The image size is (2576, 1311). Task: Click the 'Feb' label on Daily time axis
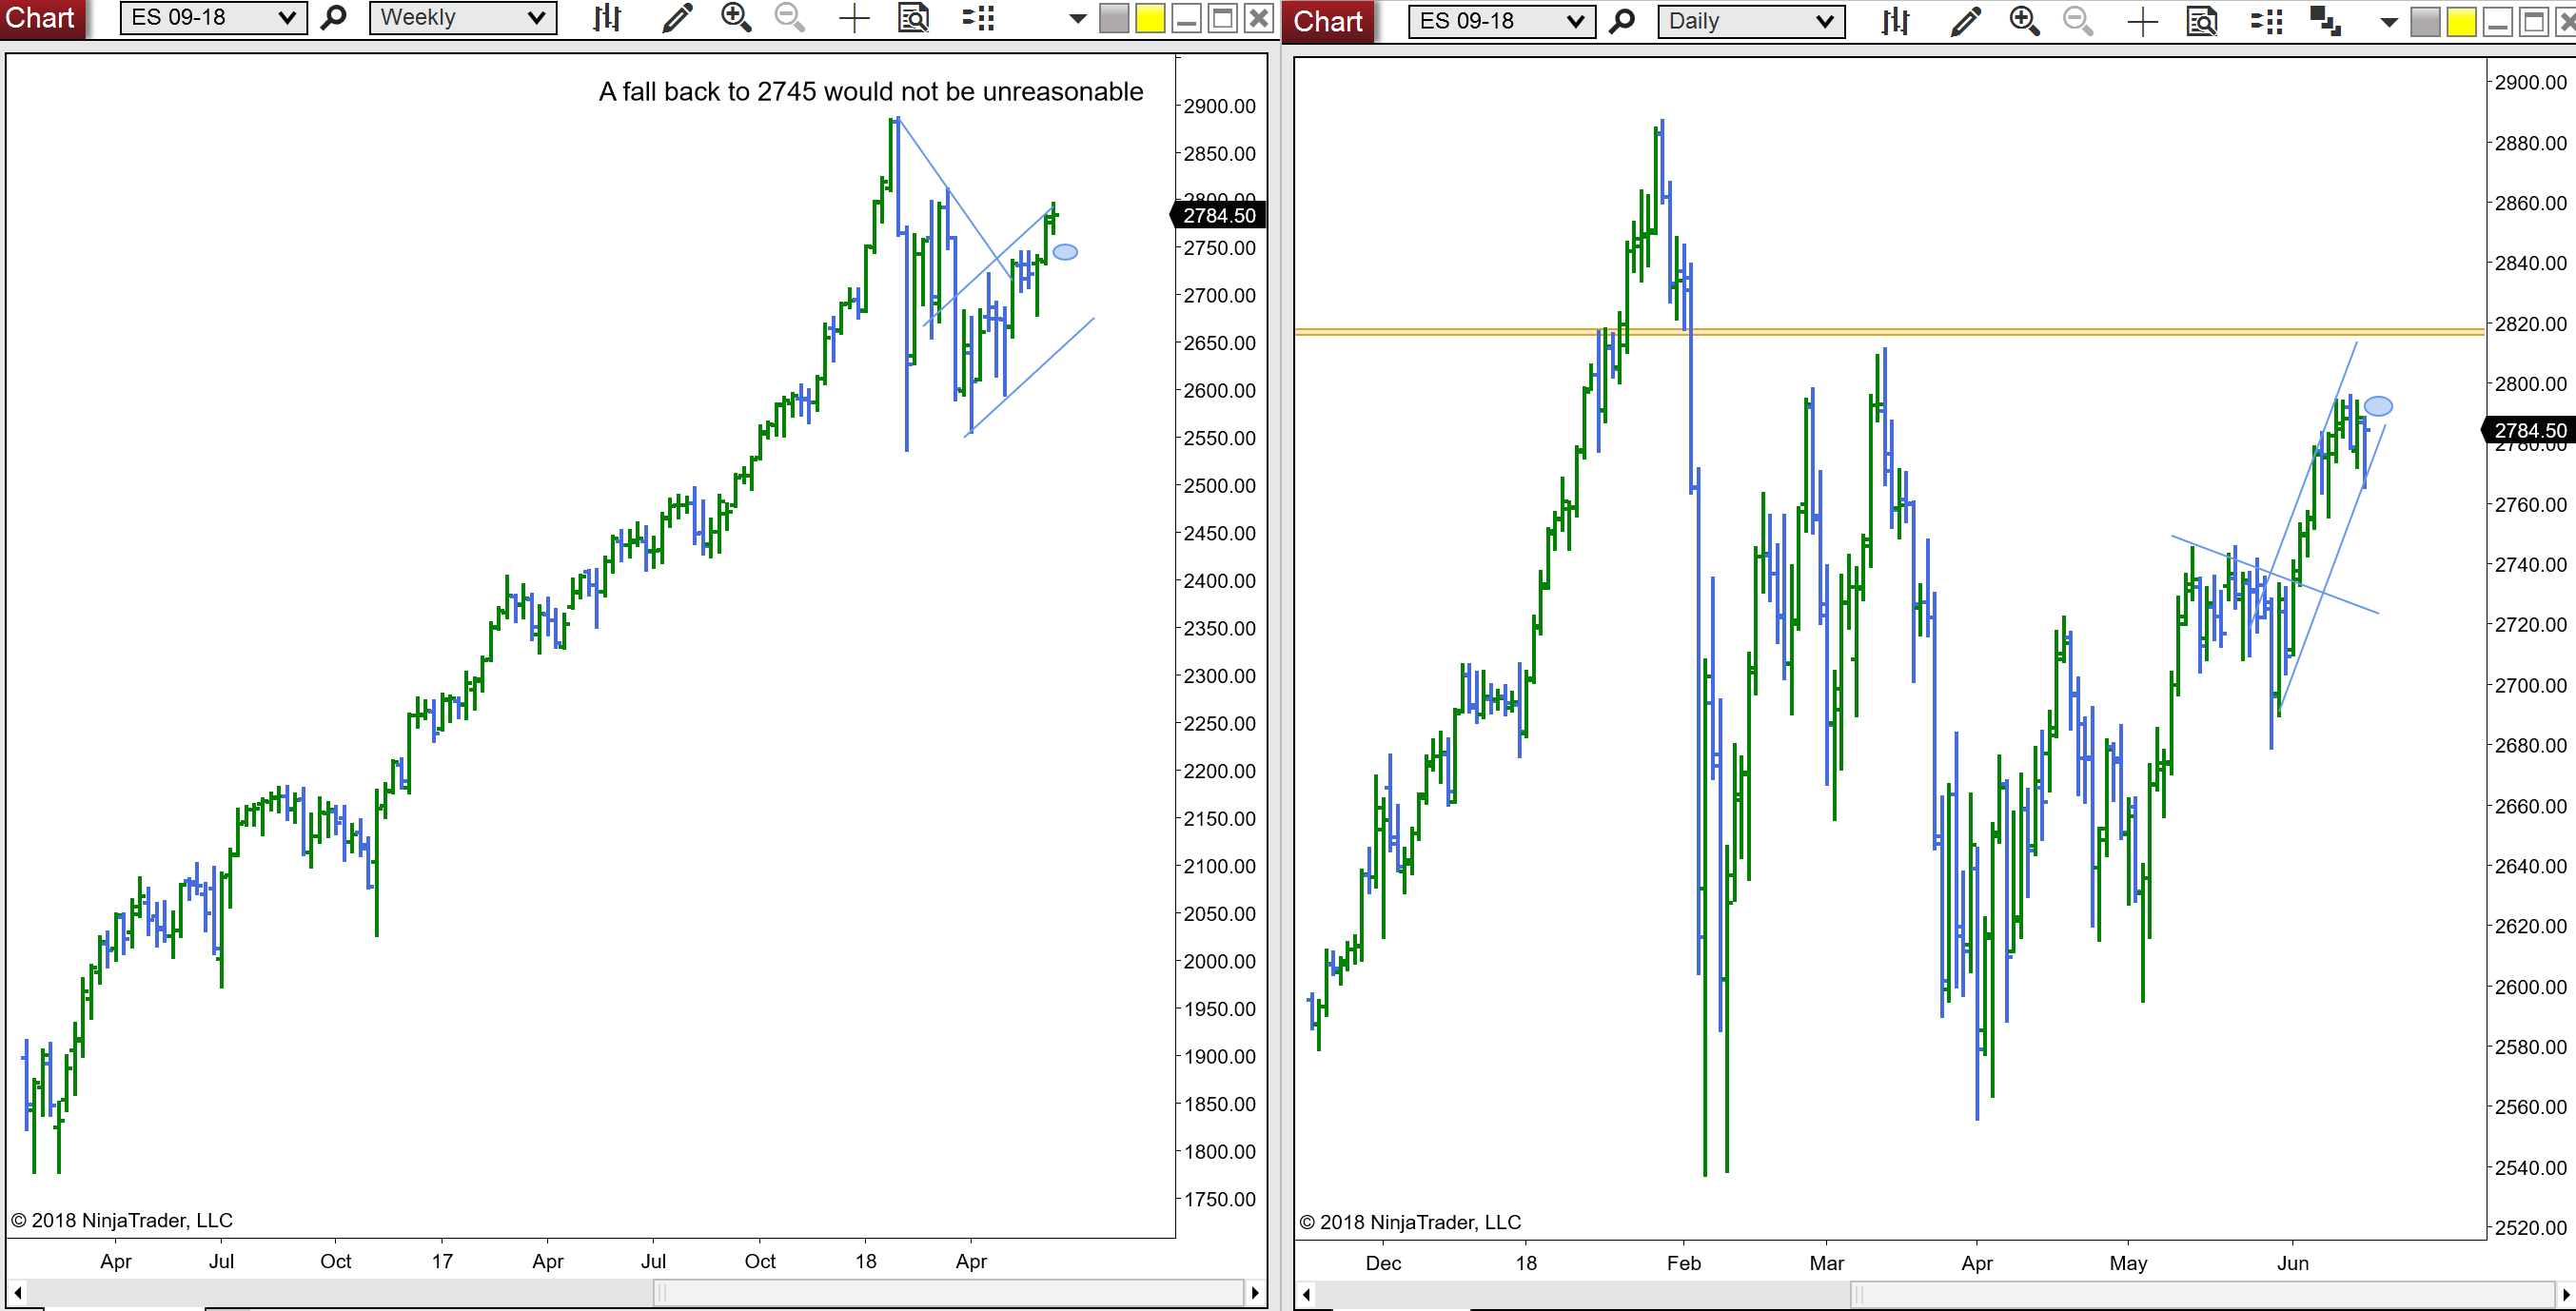point(1683,1263)
